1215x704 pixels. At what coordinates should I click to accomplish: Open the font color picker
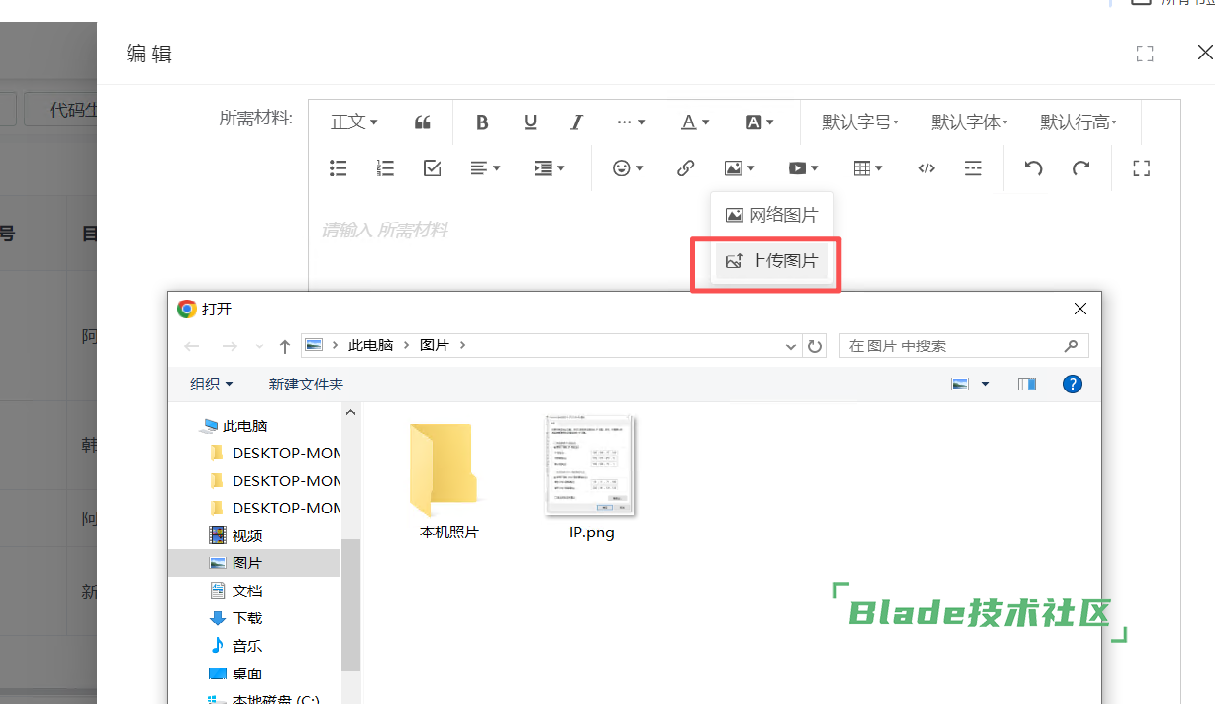click(x=694, y=122)
